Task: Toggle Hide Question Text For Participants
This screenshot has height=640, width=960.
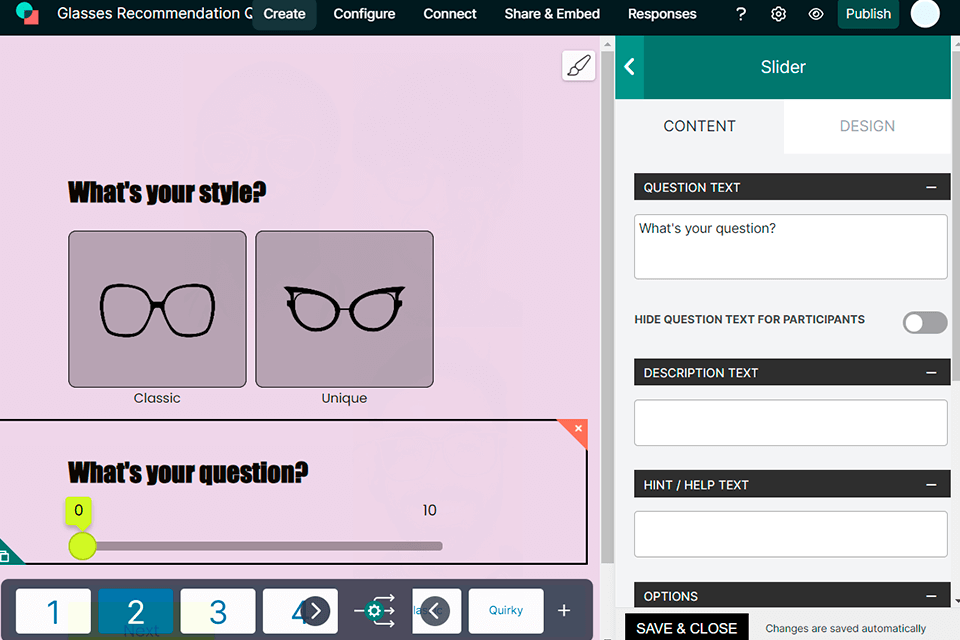Action: point(924,322)
